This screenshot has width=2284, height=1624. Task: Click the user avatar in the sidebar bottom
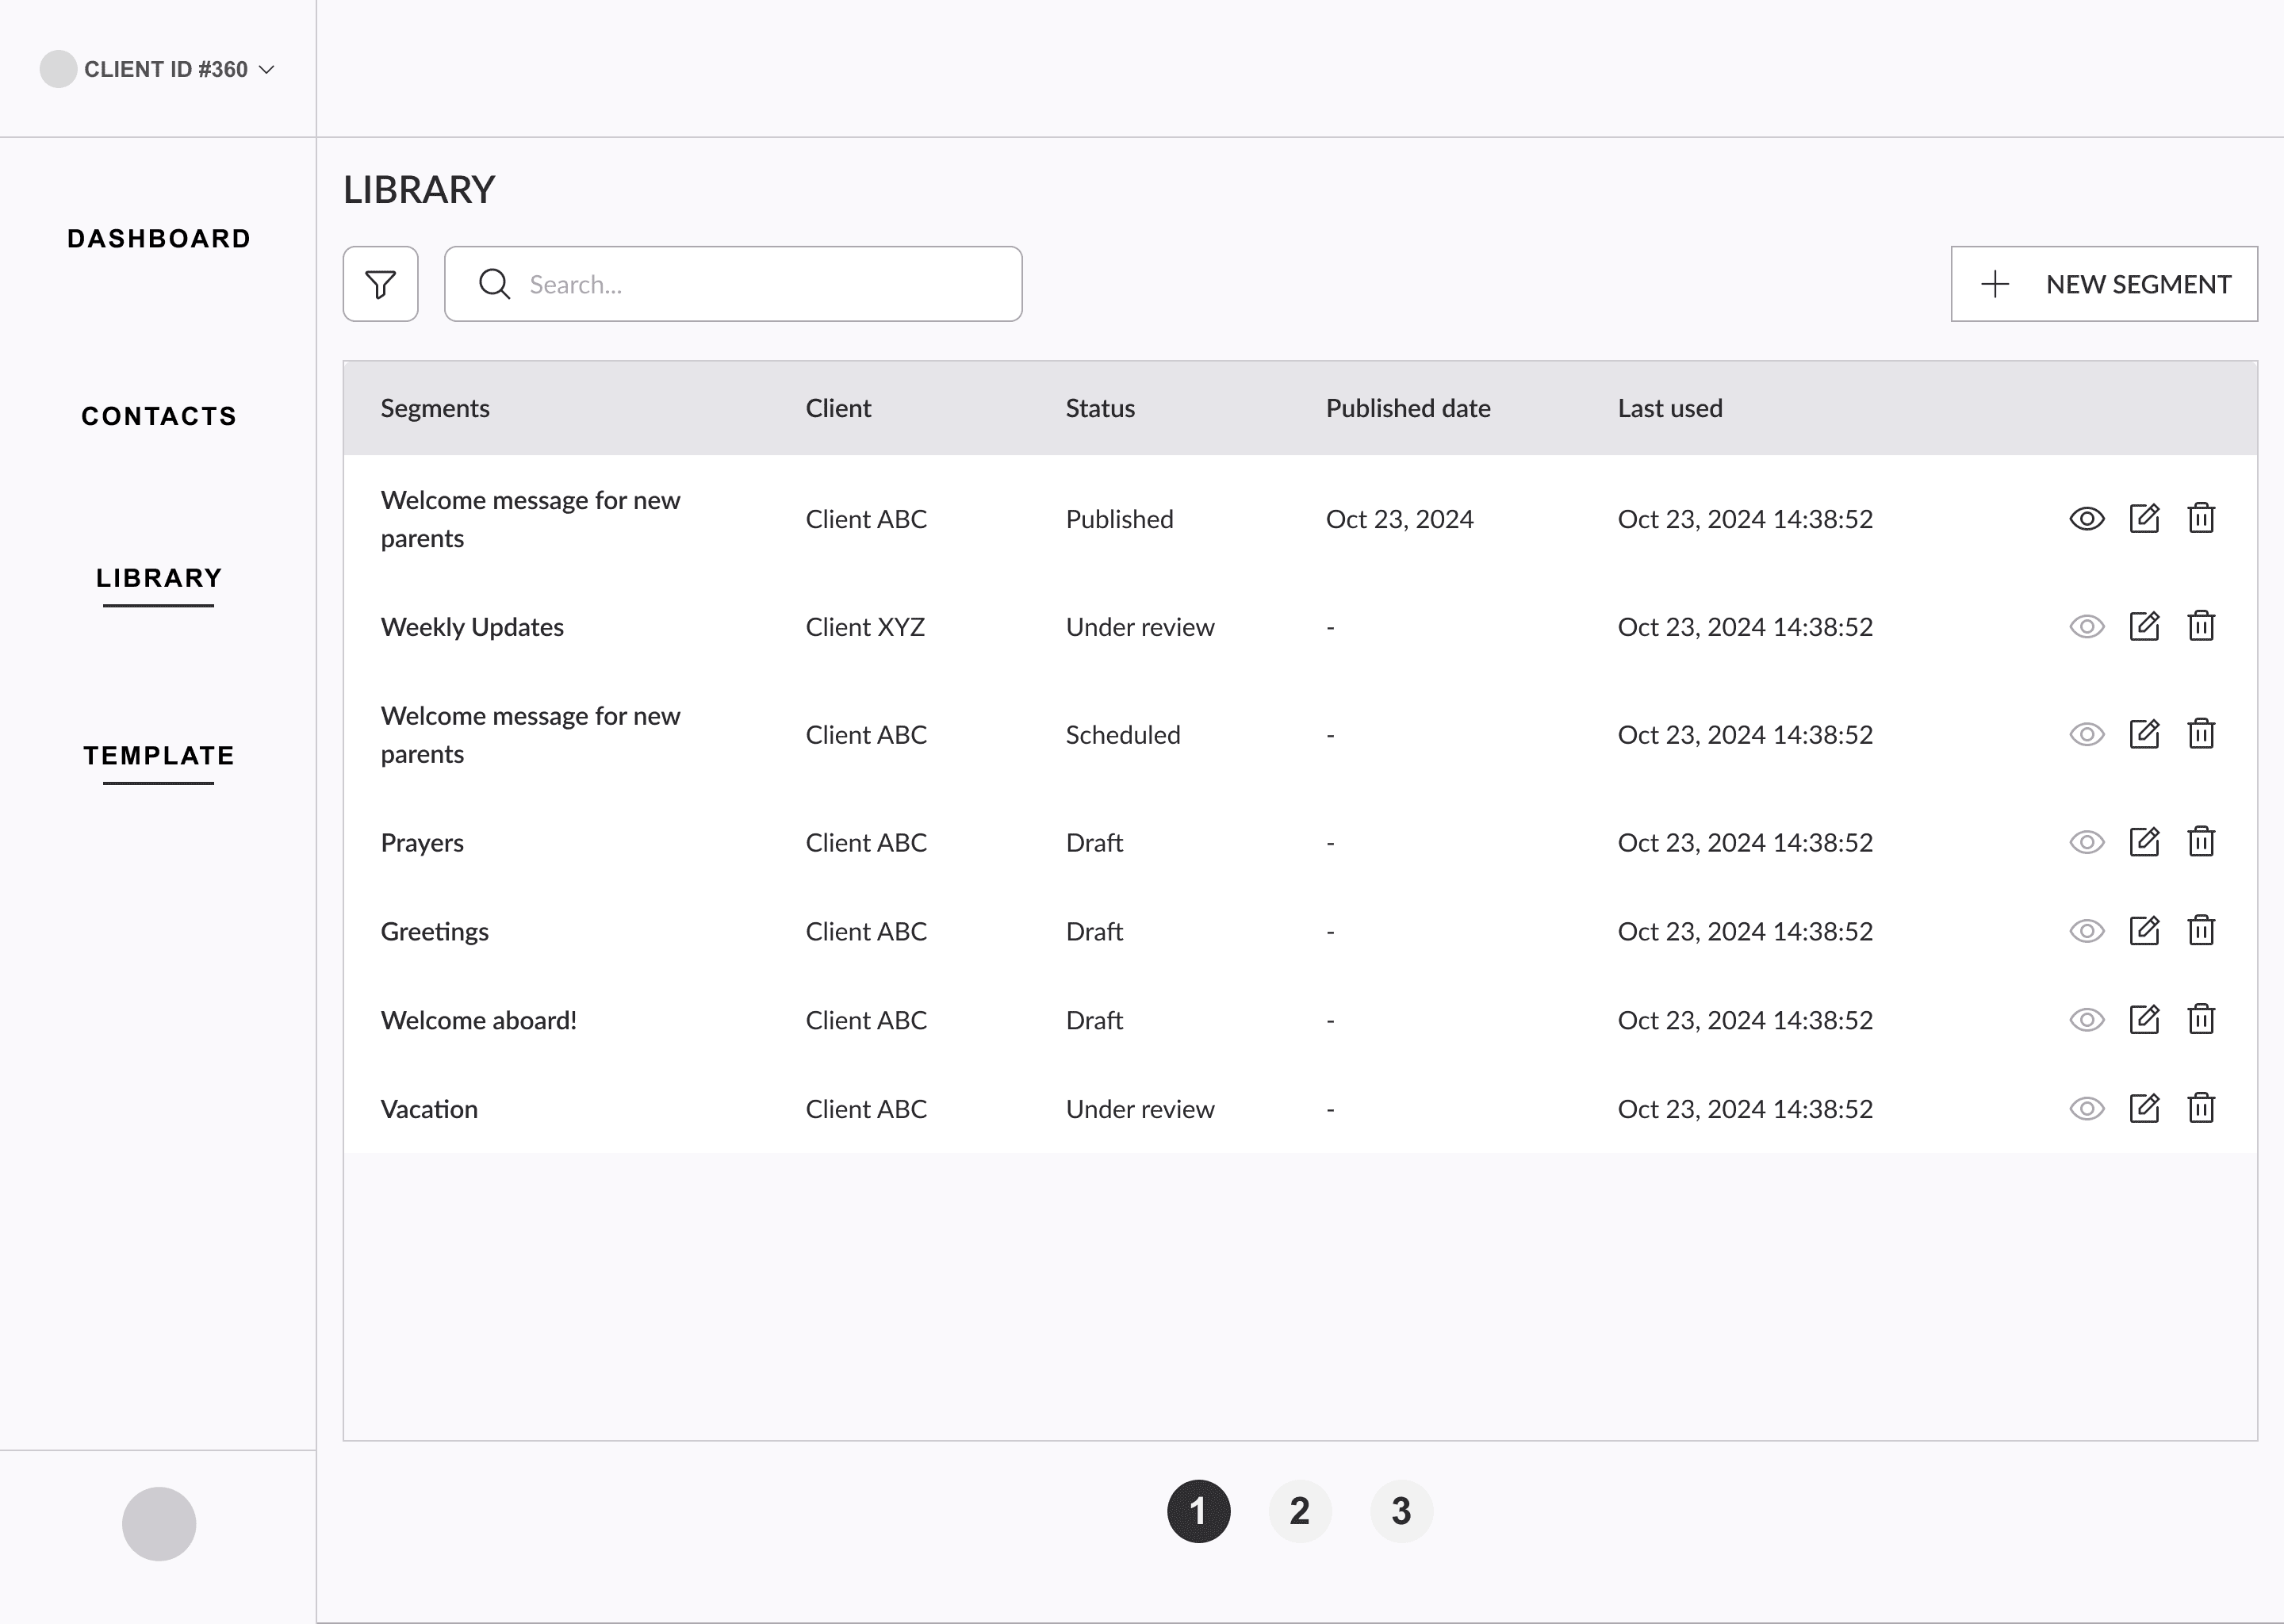[x=159, y=1523]
